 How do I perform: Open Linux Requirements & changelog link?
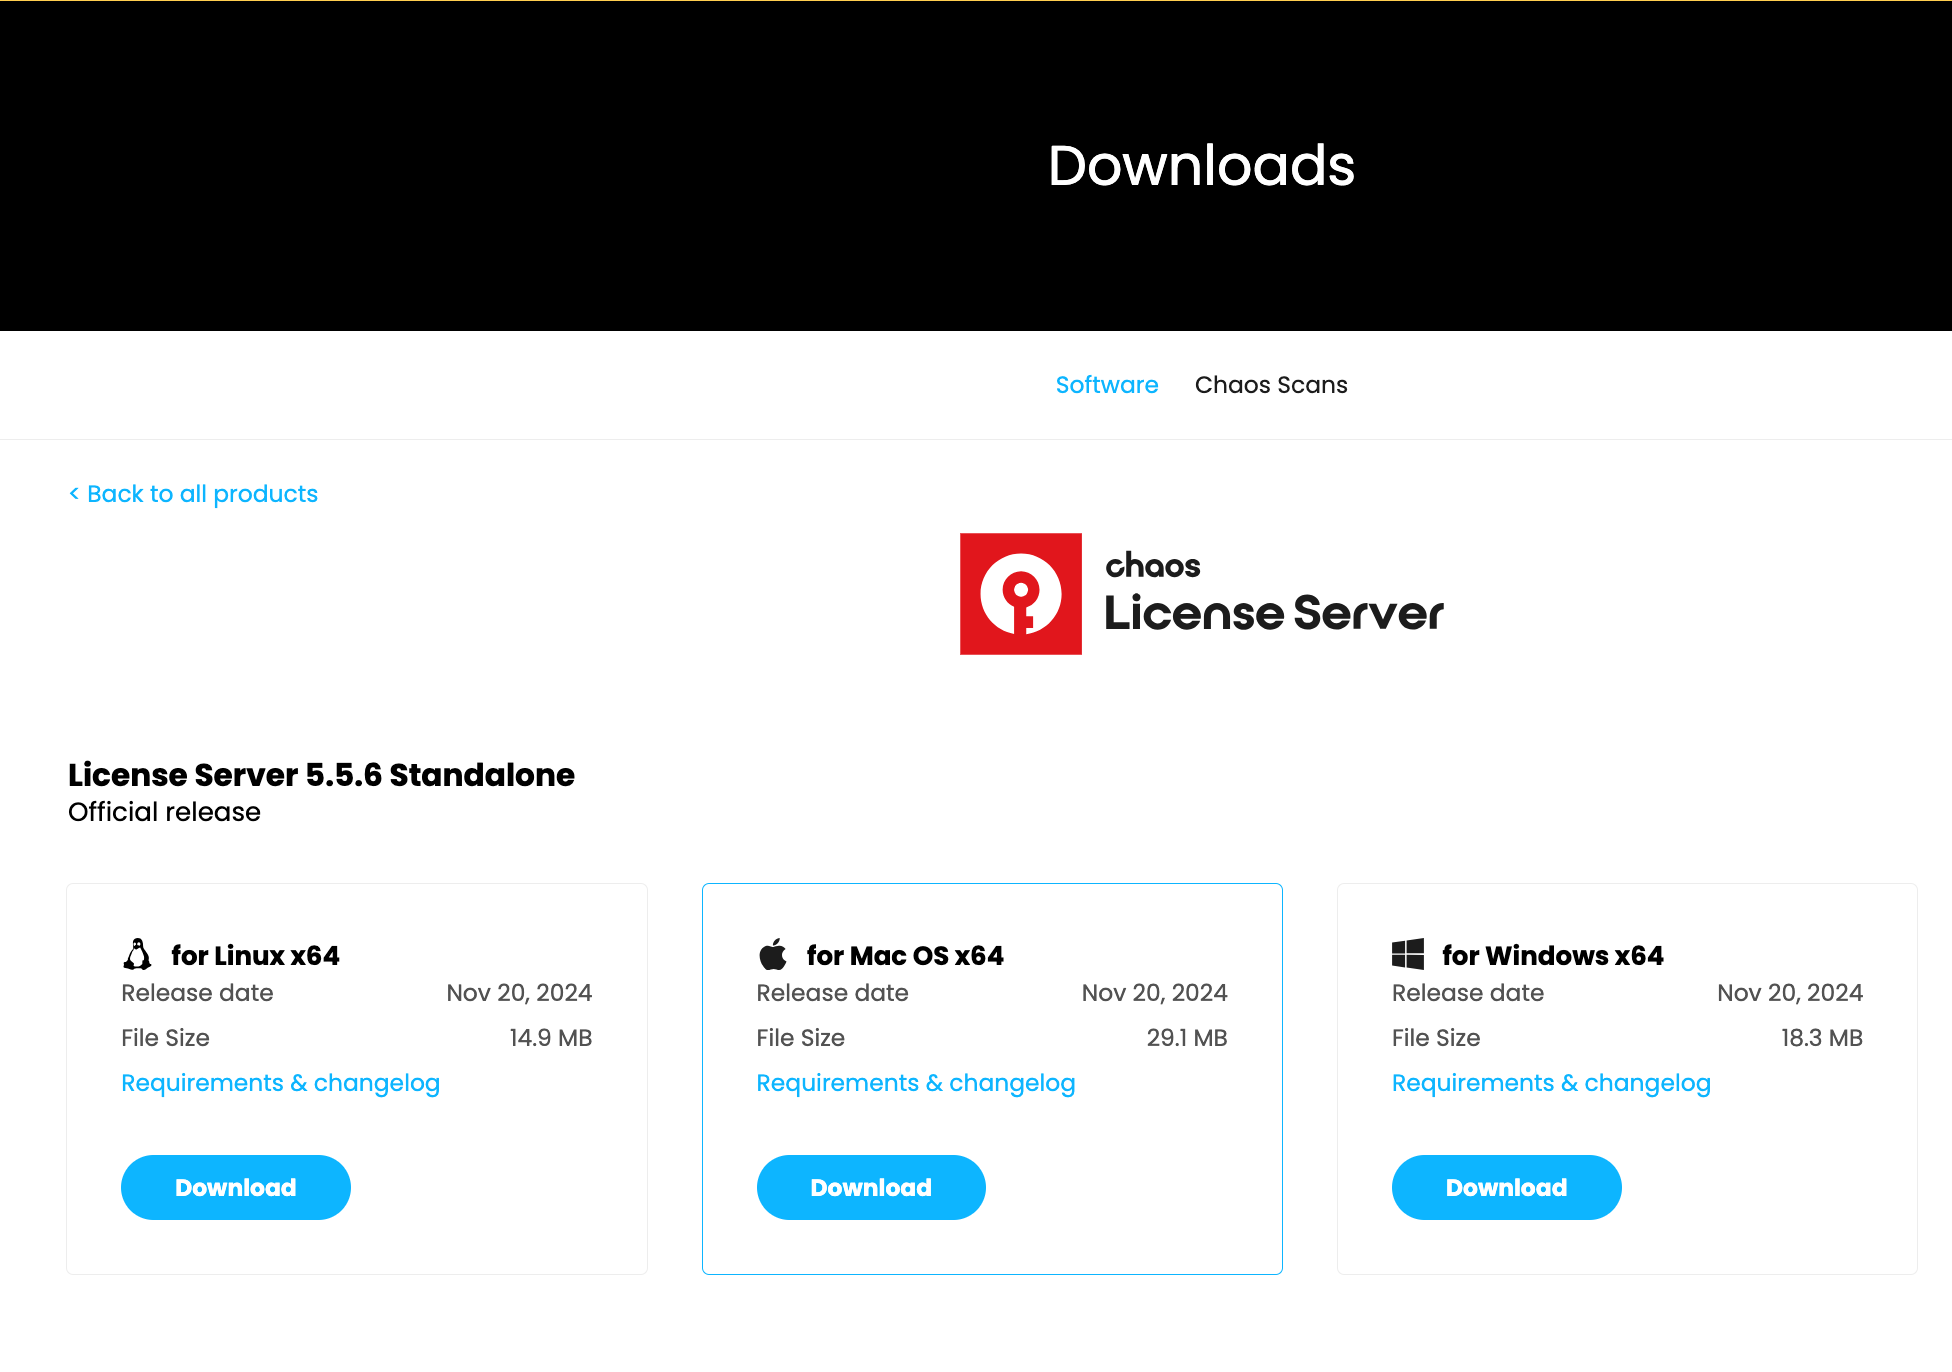point(281,1083)
